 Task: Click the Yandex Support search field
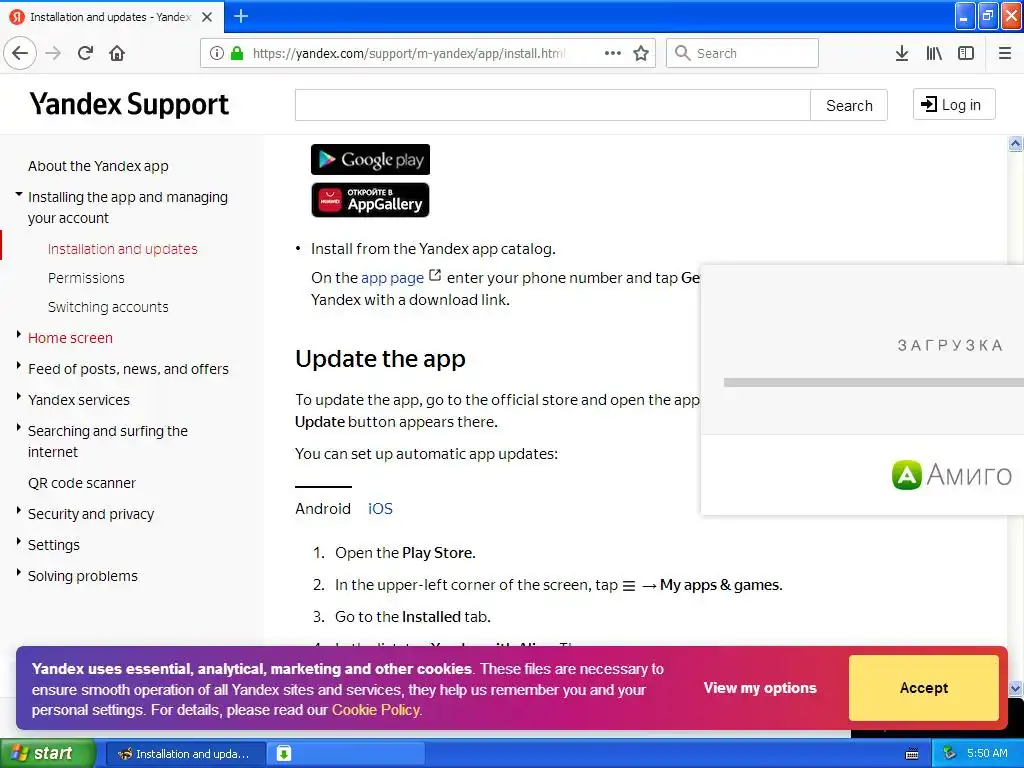tap(552, 105)
